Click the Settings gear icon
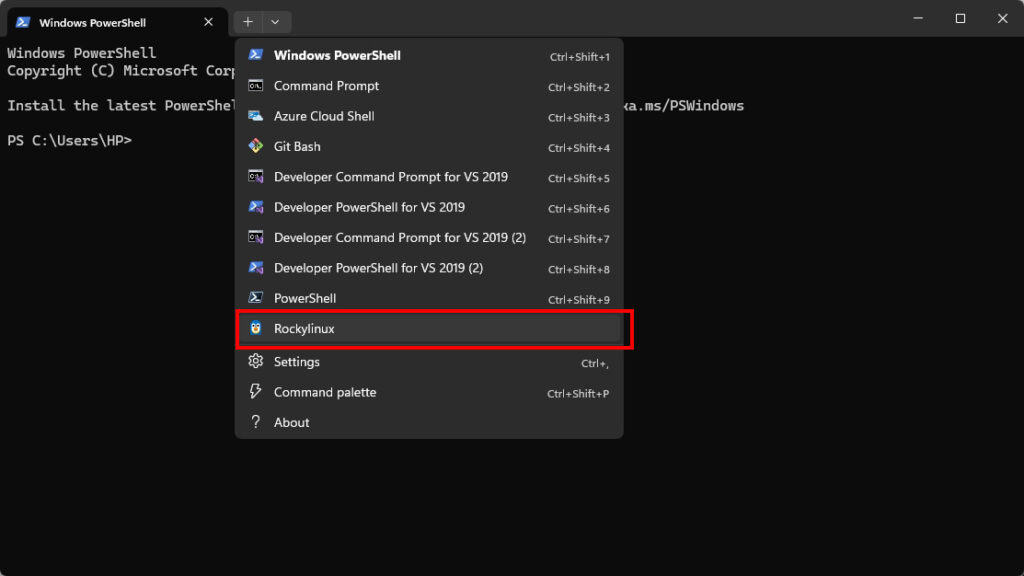 [255, 361]
